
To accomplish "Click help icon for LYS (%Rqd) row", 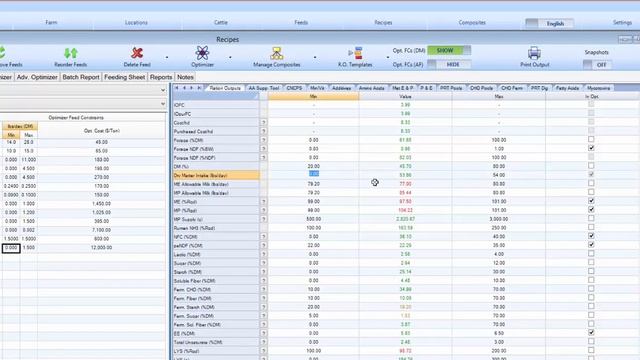I will point(264,351).
